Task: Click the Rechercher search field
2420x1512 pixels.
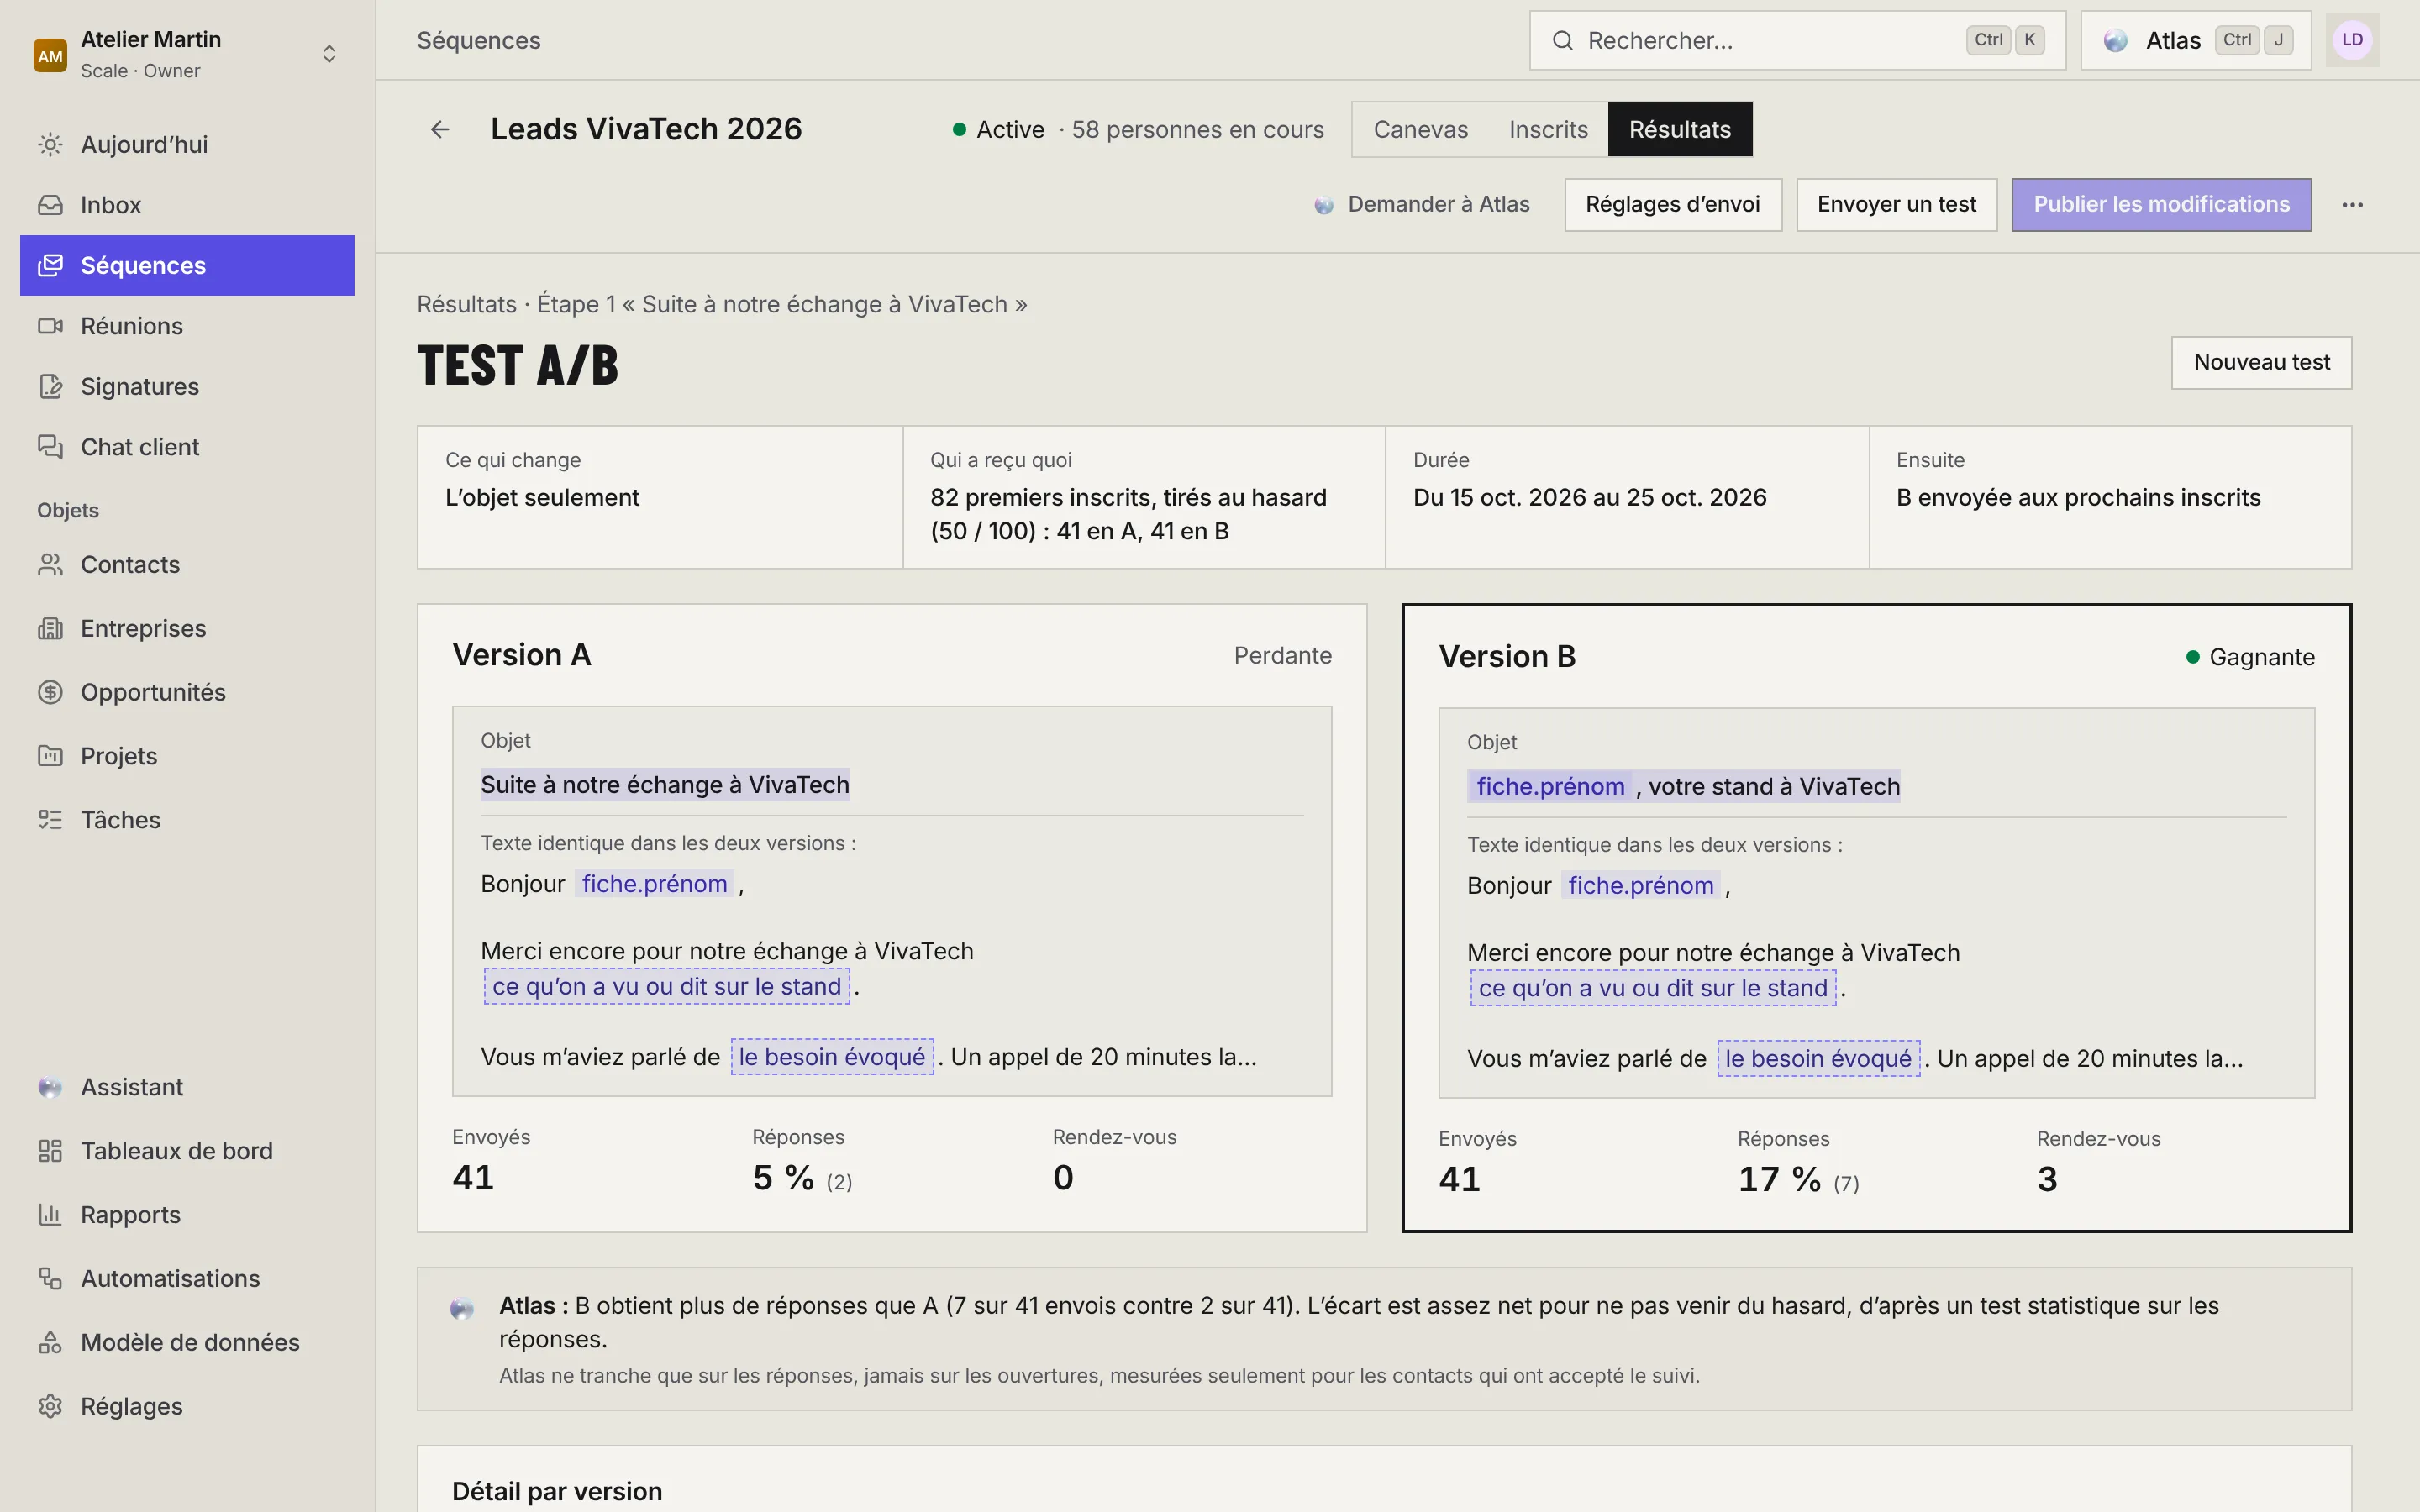Action: click(1797, 41)
